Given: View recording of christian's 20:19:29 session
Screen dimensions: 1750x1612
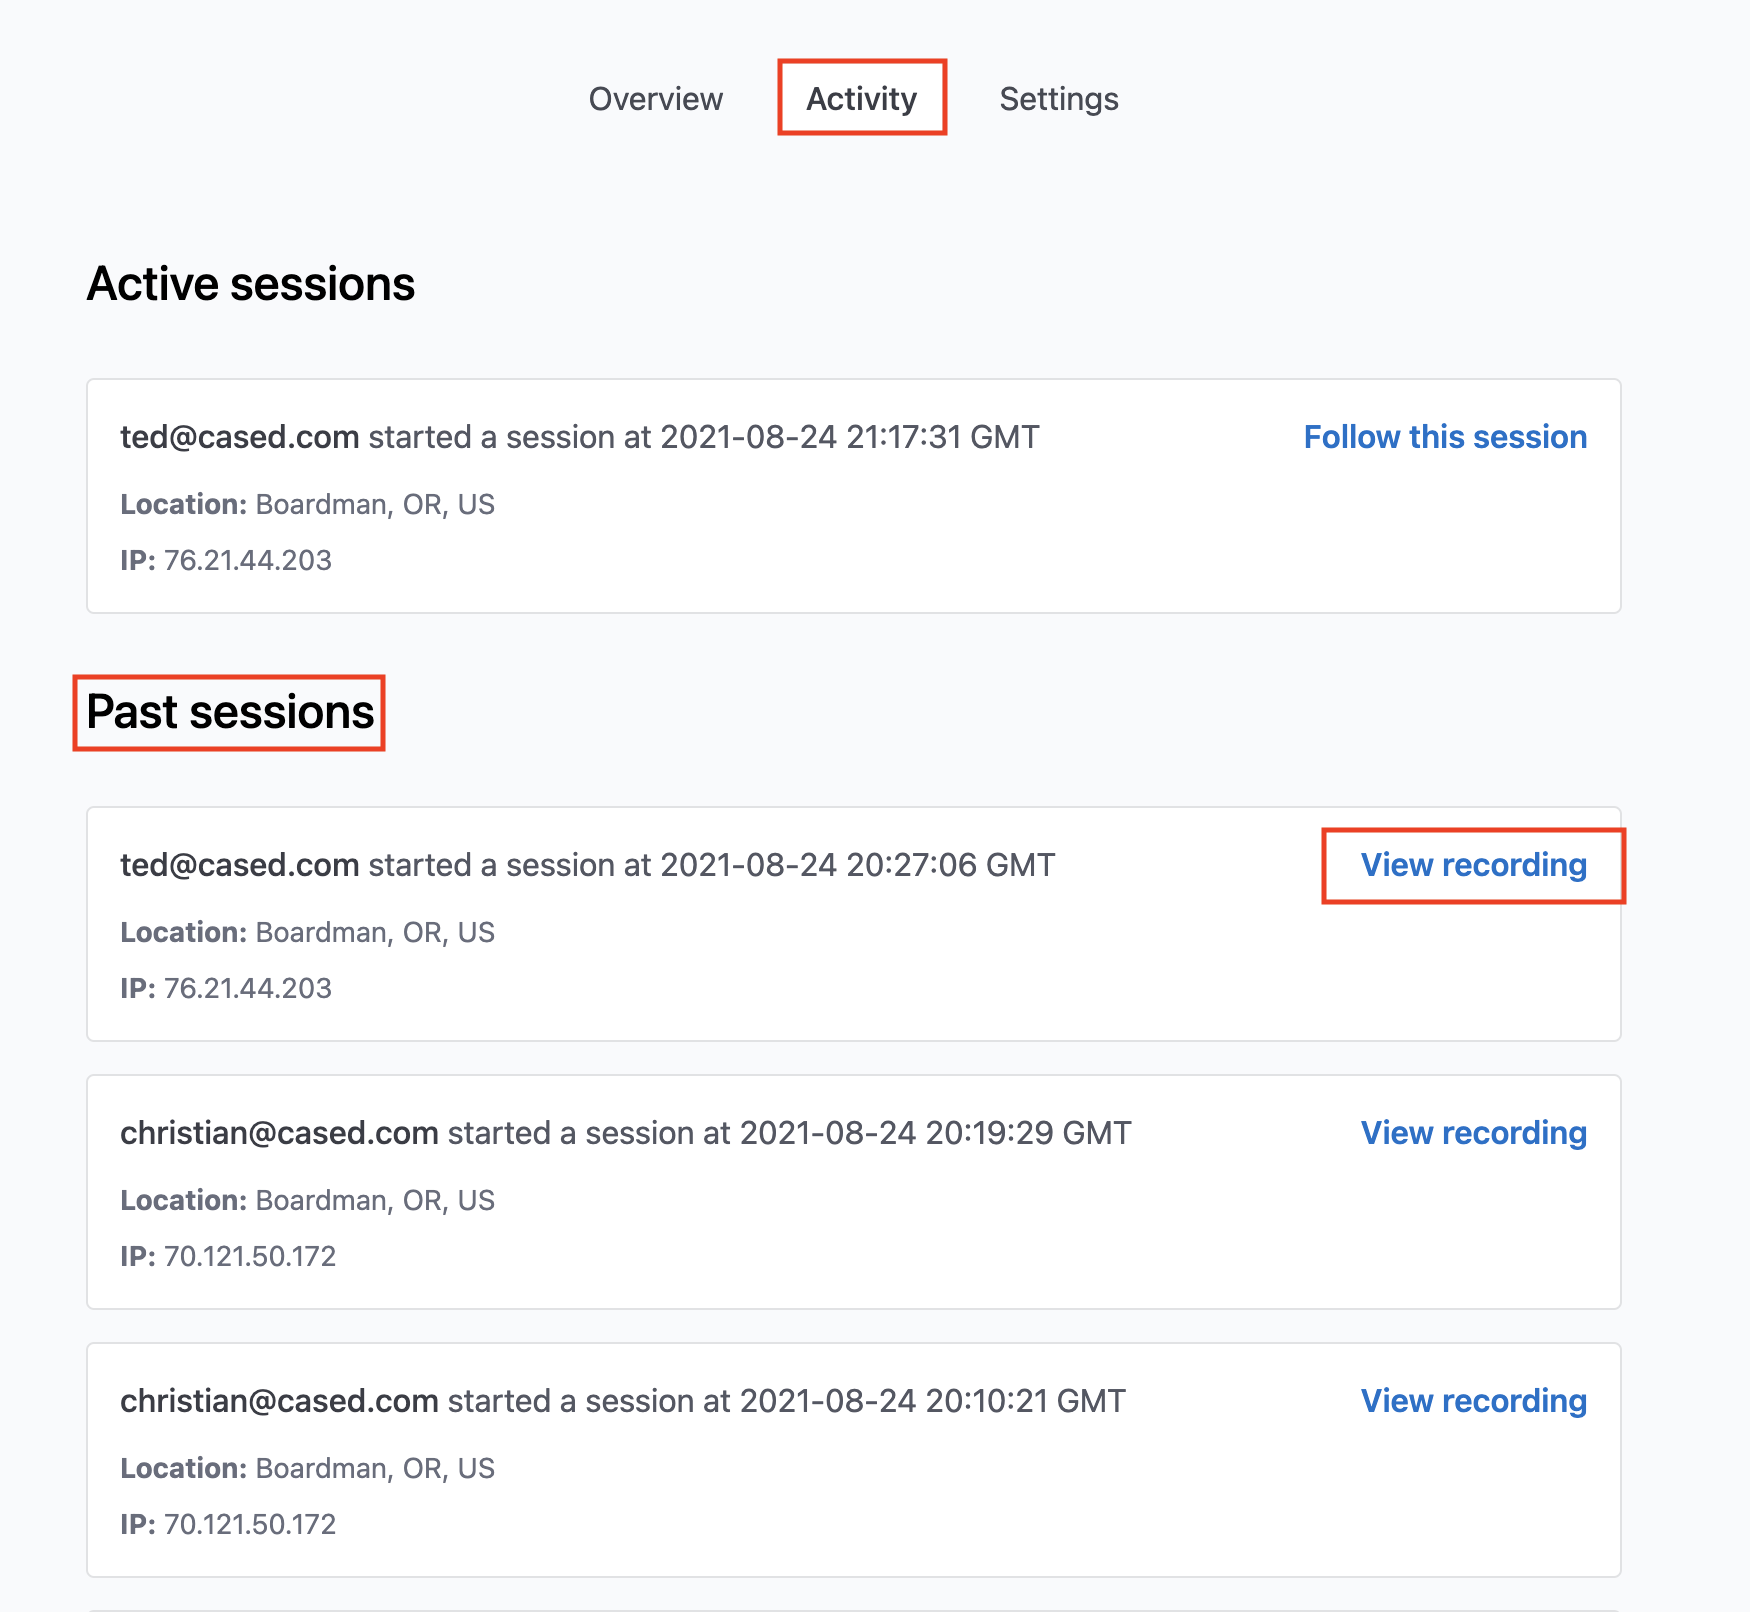Looking at the screenshot, I should pyautogui.click(x=1474, y=1133).
